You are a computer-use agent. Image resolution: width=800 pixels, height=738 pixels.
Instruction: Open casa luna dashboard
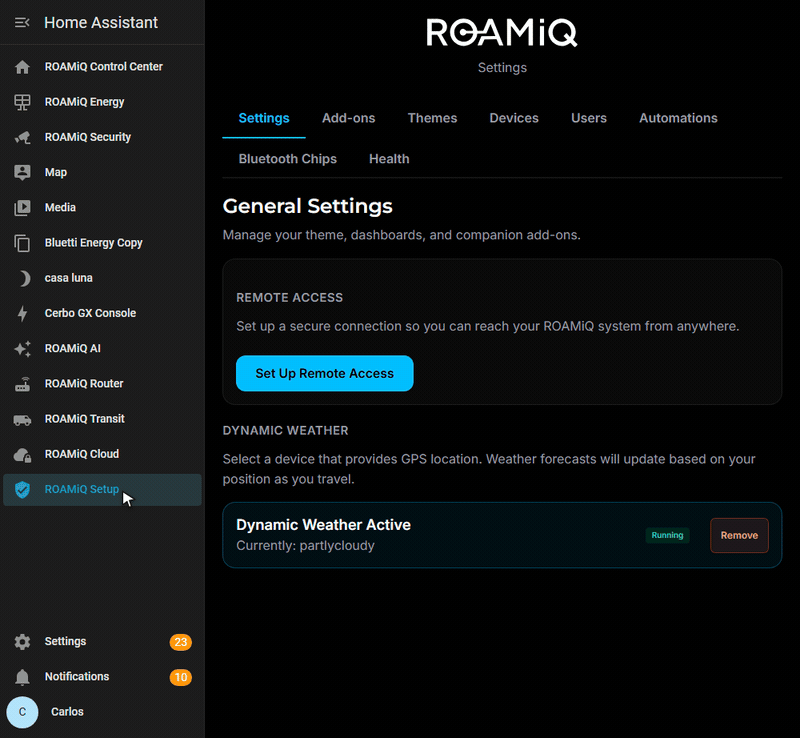click(x=68, y=278)
